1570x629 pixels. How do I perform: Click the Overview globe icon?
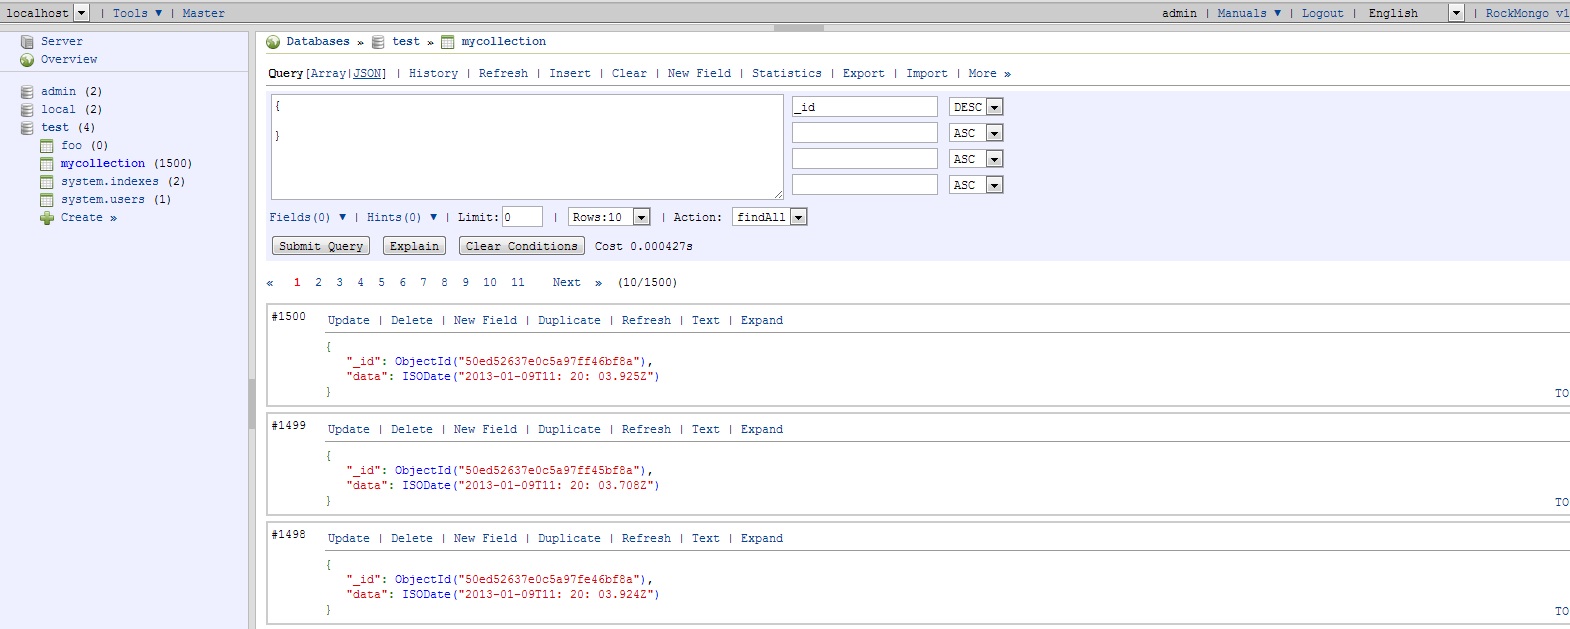pyautogui.click(x=27, y=60)
